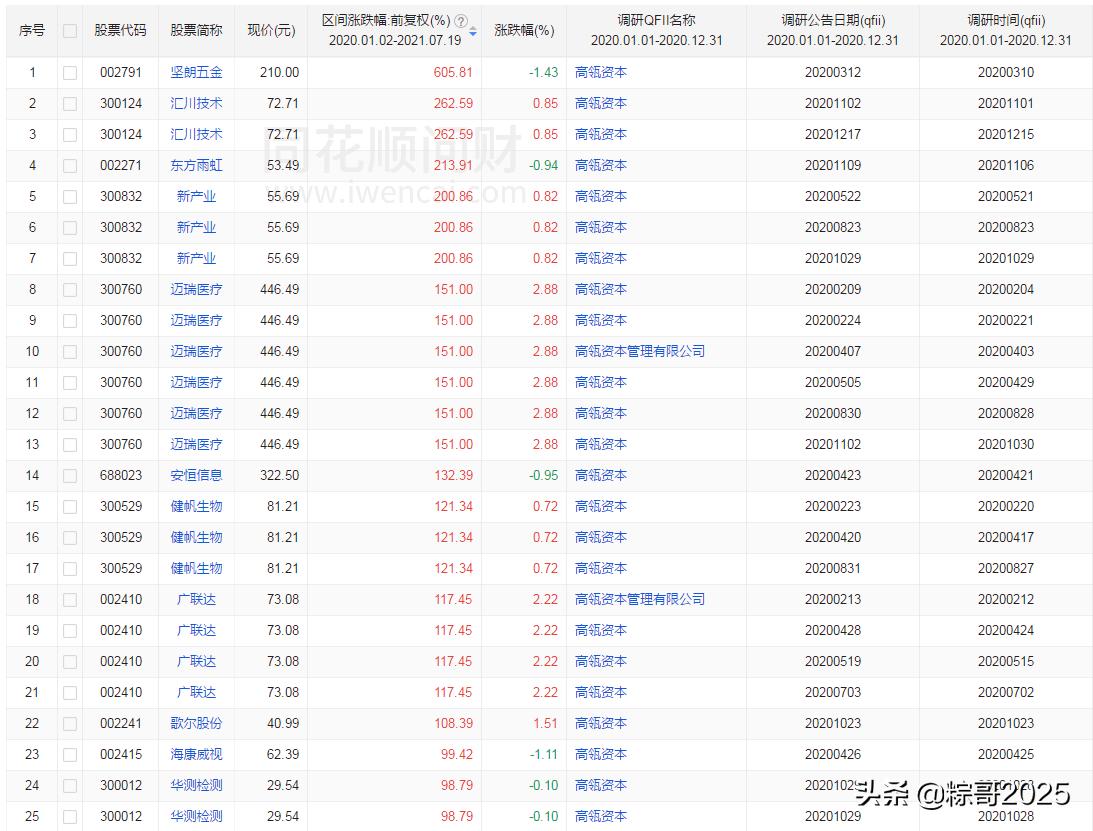The width and height of the screenshot is (1093, 831).
Task: Open the 安恒信息 stock link
Action: (196, 475)
